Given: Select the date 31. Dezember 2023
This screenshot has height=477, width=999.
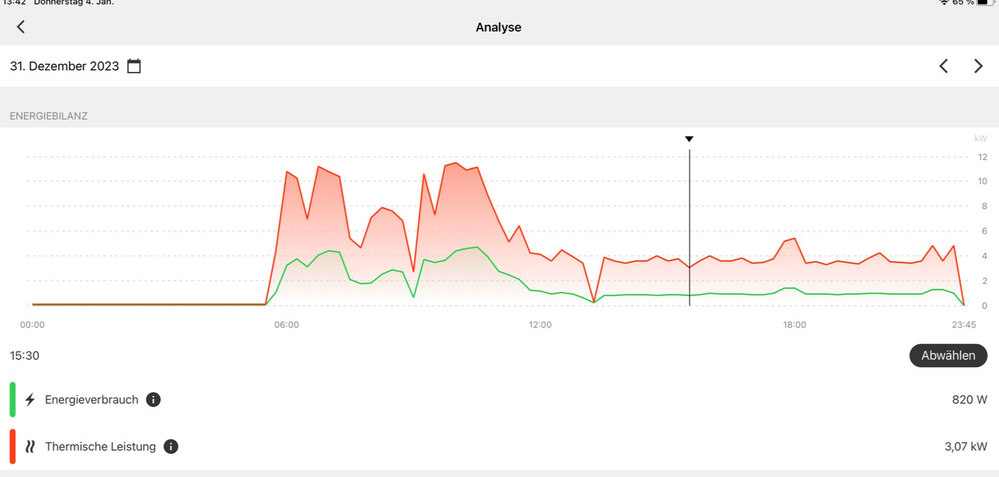Looking at the screenshot, I should tap(64, 66).
